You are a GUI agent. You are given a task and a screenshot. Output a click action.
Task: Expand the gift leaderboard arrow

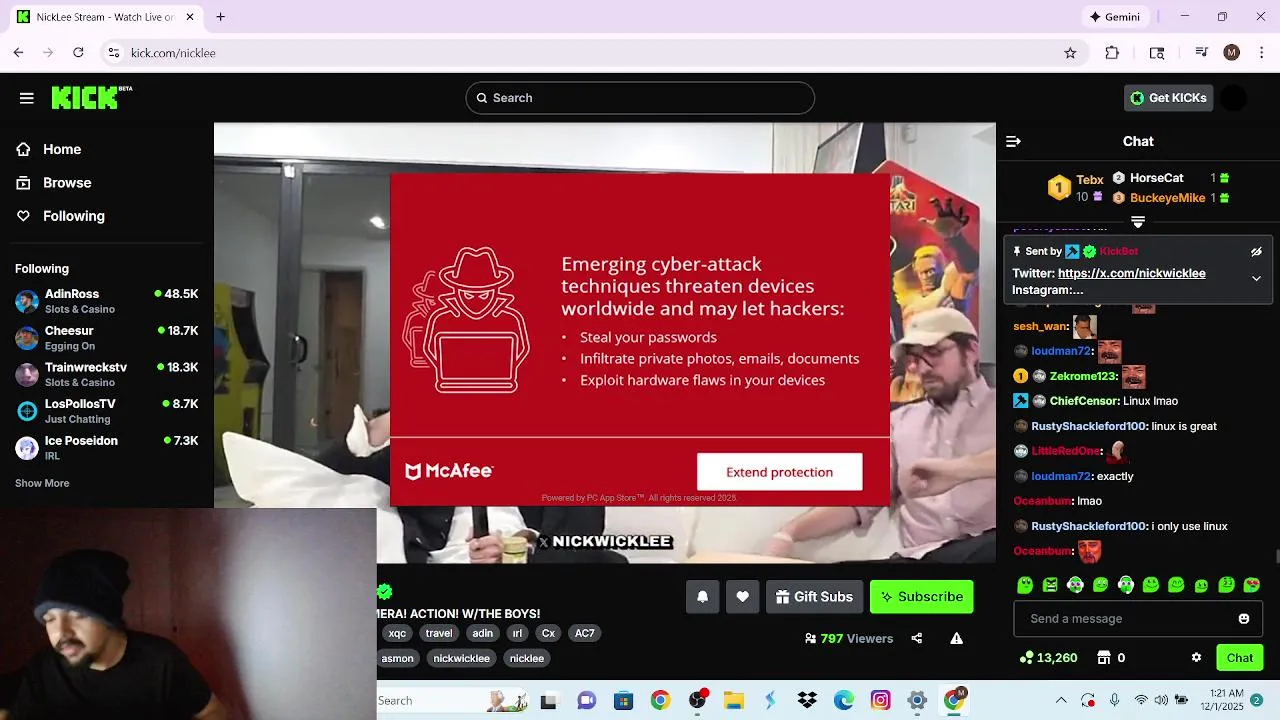1138,222
